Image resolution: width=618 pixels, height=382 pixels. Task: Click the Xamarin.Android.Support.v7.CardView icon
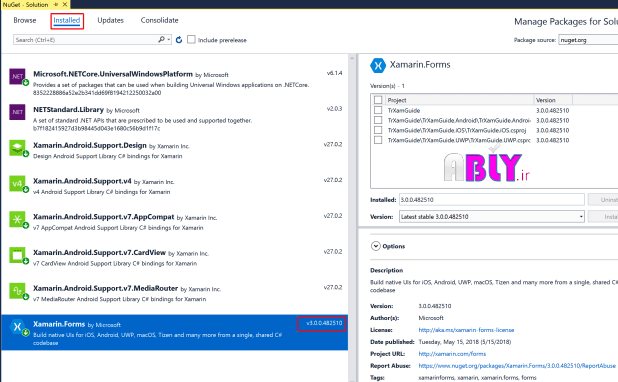(17, 255)
